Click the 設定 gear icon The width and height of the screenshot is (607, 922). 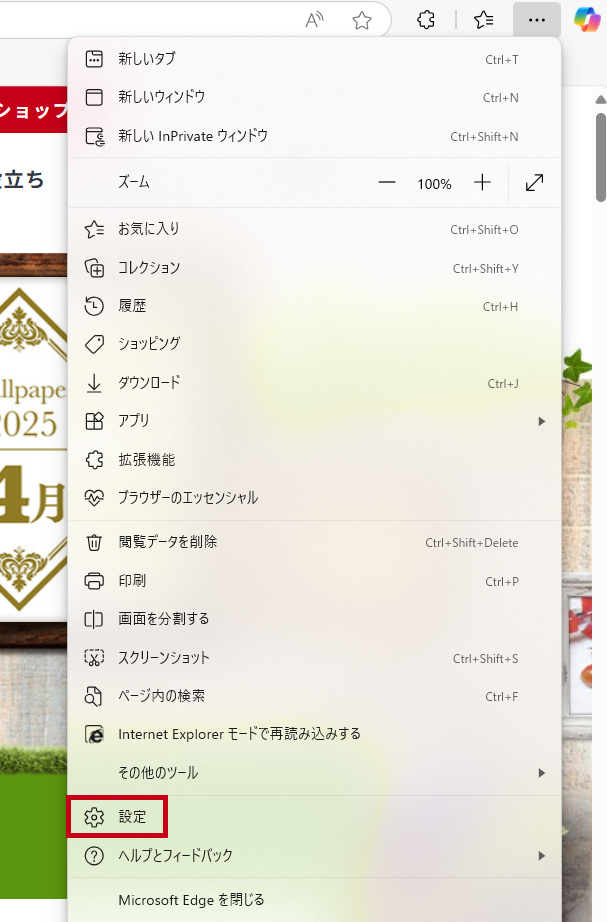(94, 817)
